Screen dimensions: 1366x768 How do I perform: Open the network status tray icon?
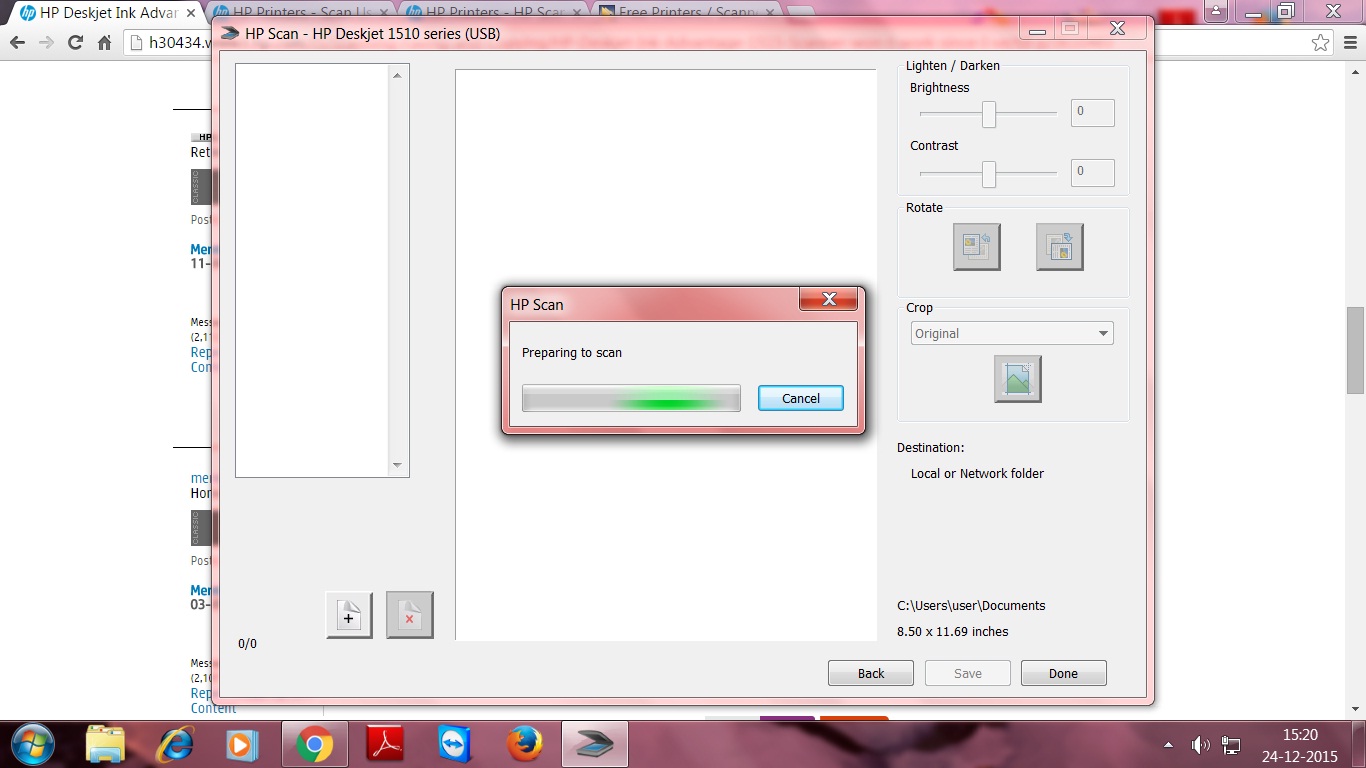point(1231,745)
